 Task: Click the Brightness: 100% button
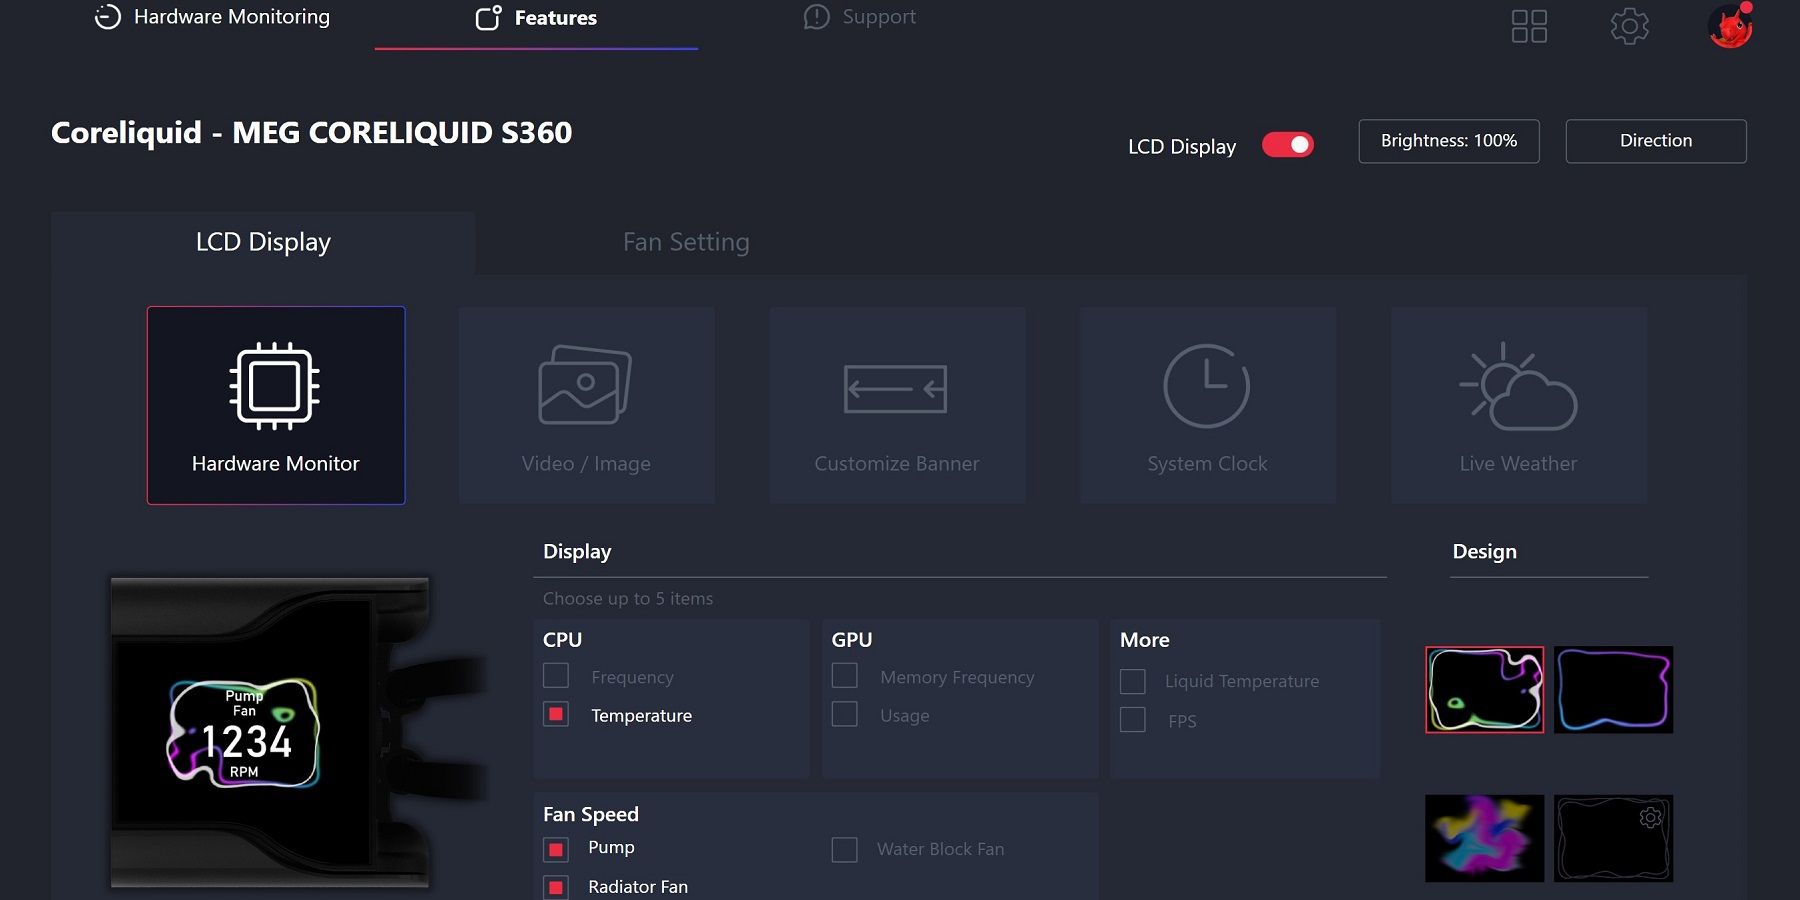1449,141
